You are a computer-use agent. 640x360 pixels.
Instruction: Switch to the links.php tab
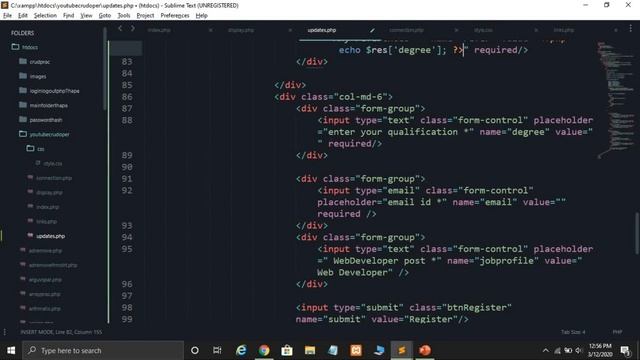coord(564,30)
